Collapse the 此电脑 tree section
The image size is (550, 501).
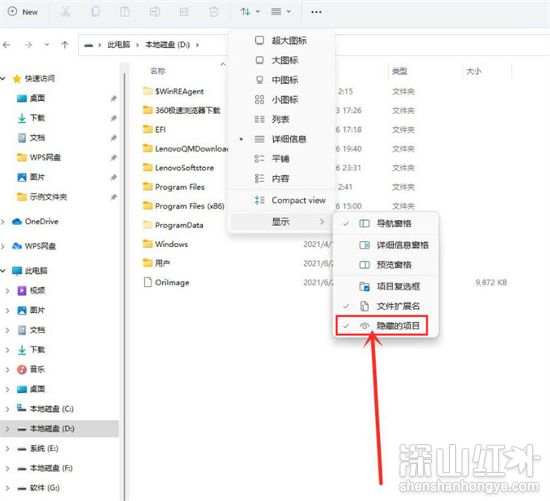pos(3,270)
